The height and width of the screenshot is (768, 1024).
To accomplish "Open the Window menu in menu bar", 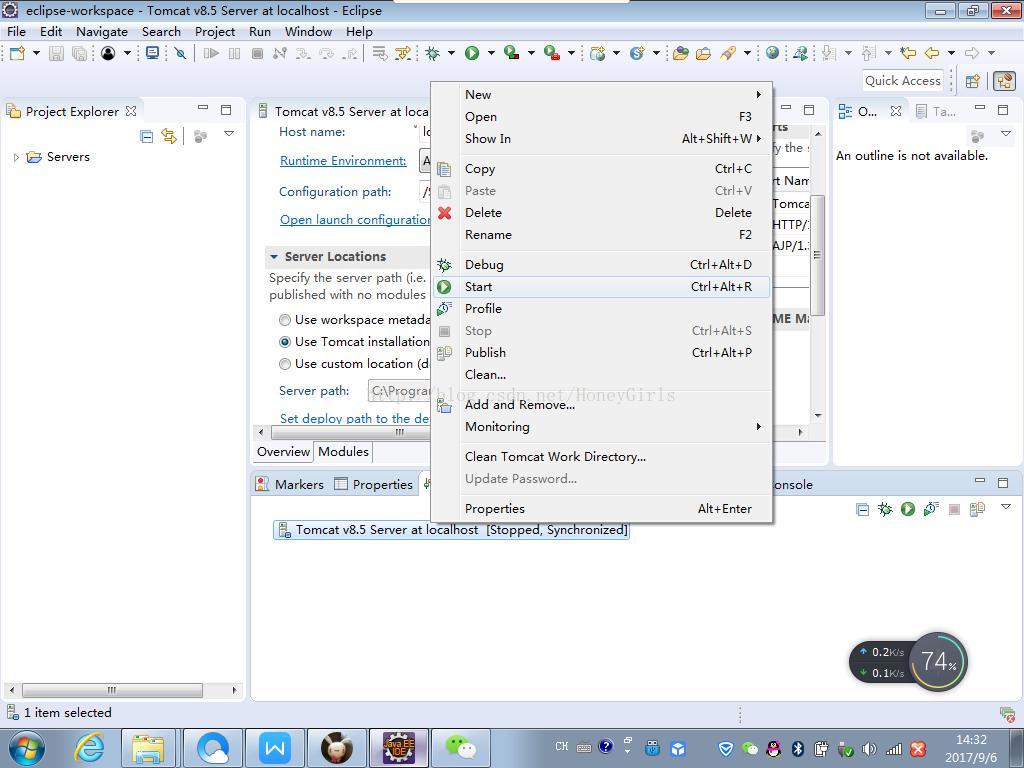I will click(308, 31).
